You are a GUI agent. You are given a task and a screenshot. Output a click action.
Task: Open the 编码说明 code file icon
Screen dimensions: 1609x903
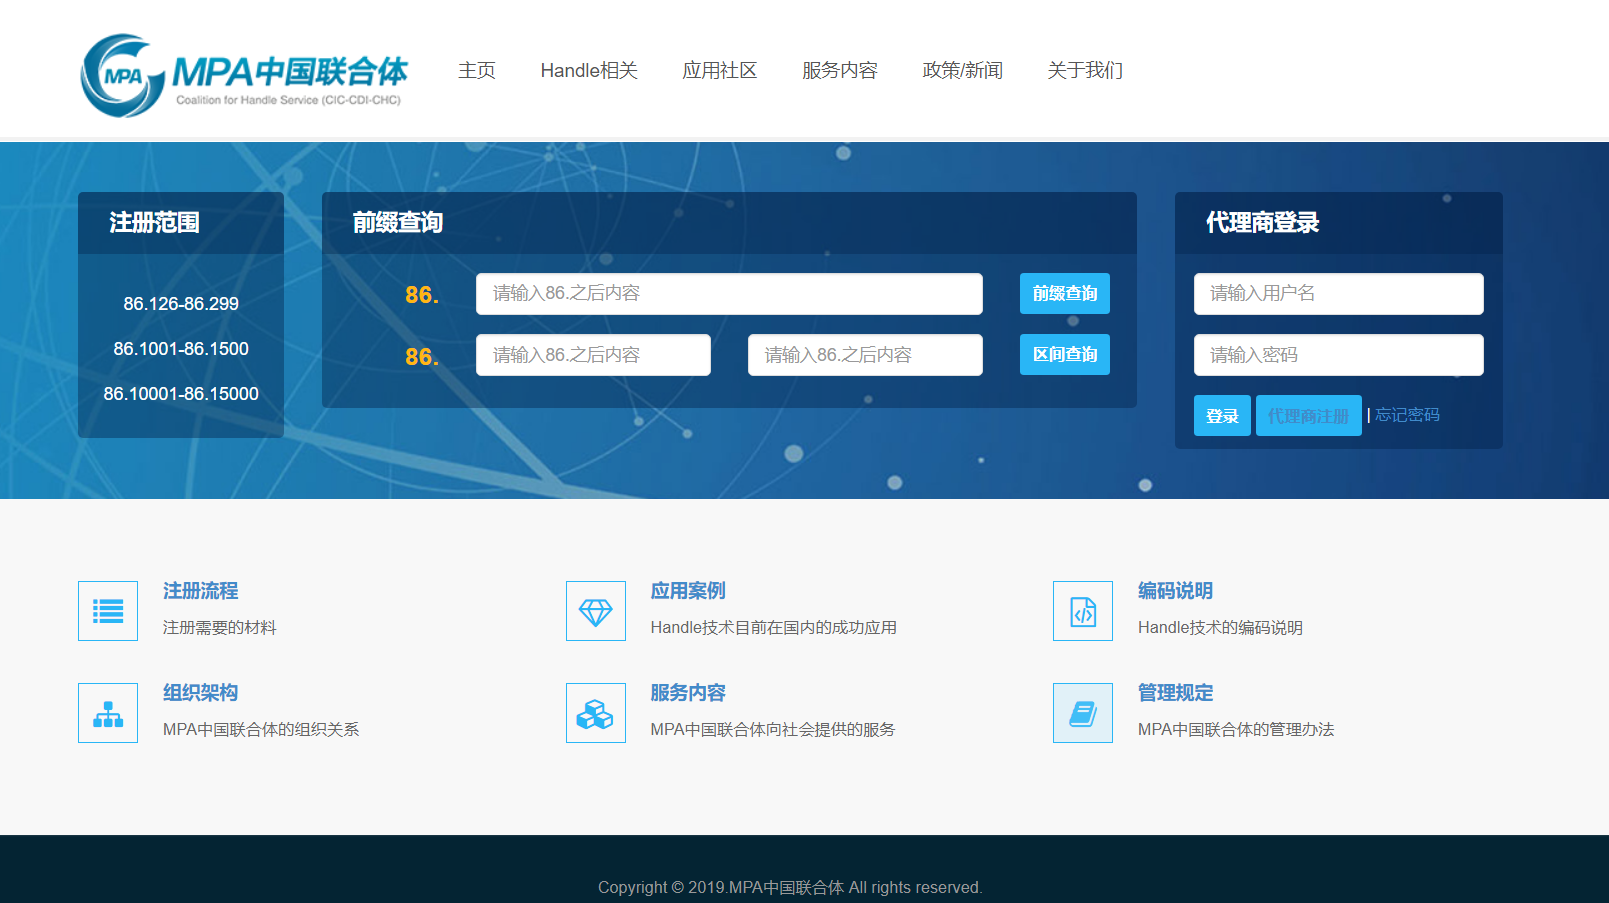[x=1083, y=611]
